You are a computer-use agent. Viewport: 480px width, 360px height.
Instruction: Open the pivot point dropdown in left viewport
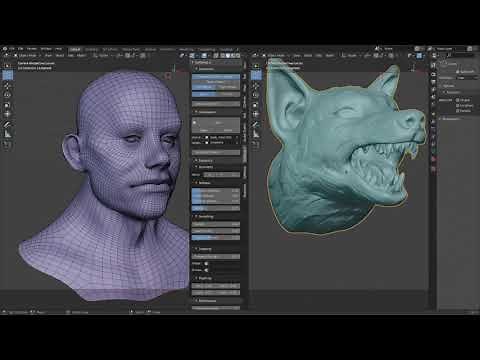click(119, 55)
